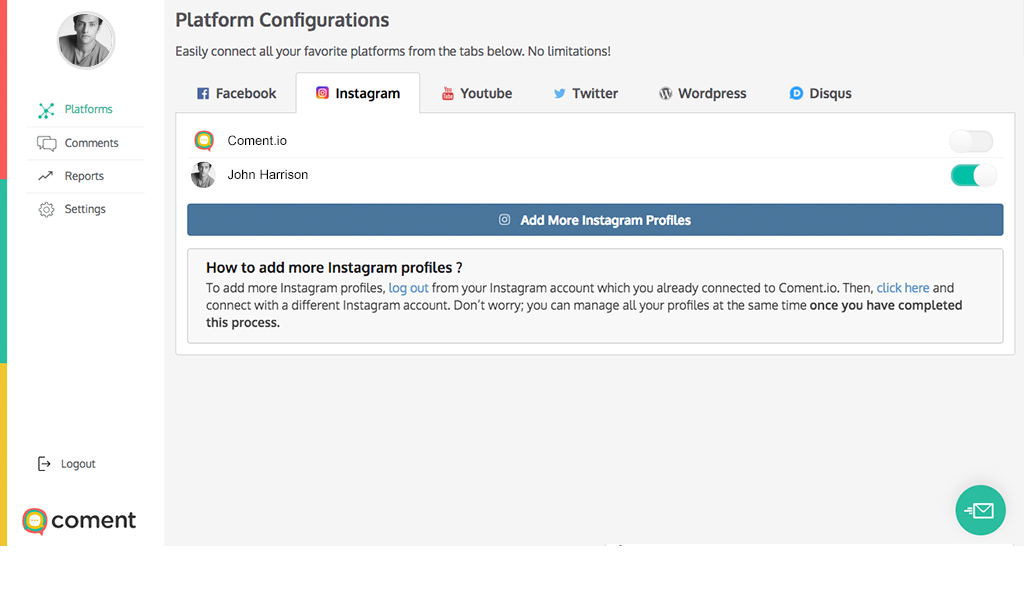The height and width of the screenshot is (600, 1024).
Task: Click the Platforms network icon in sidebar
Action: (46, 110)
